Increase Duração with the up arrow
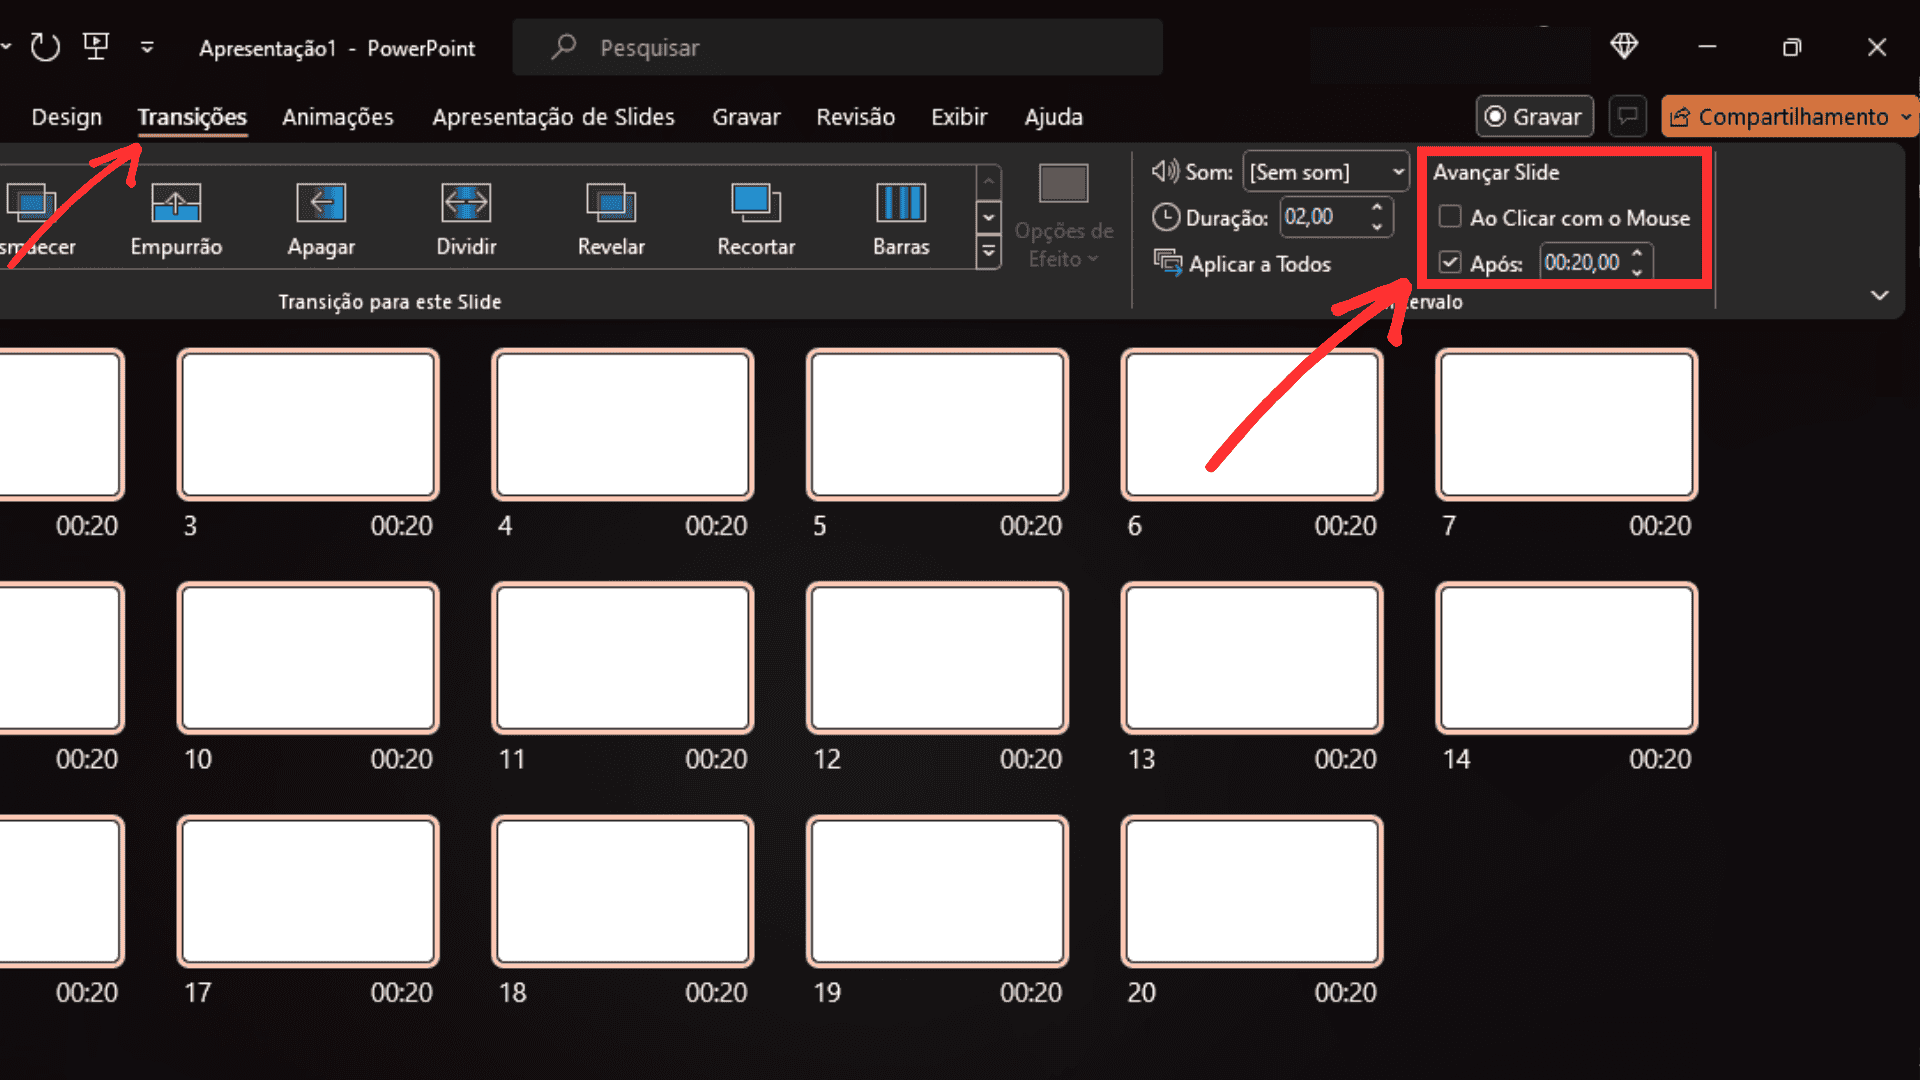Image resolution: width=1920 pixels, height=1080 pixels. [1377, 207]
